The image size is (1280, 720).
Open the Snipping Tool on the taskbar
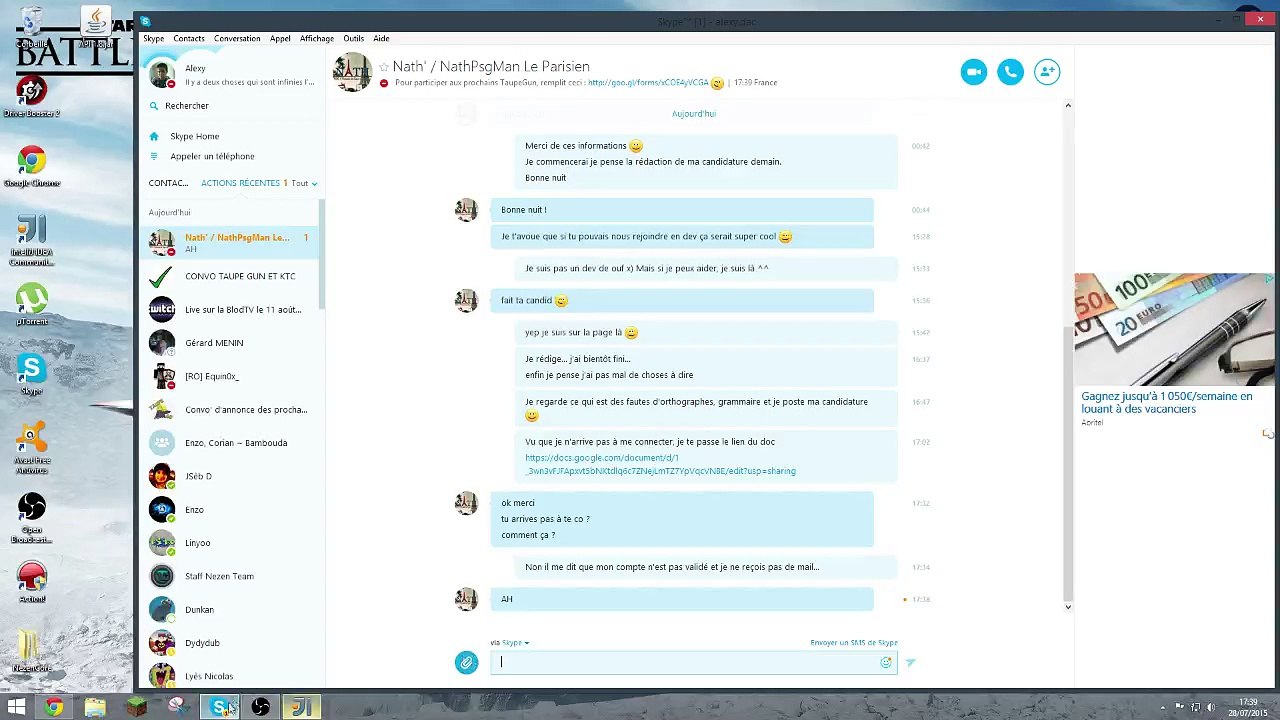pyautogui.click(x=177, y=708)
